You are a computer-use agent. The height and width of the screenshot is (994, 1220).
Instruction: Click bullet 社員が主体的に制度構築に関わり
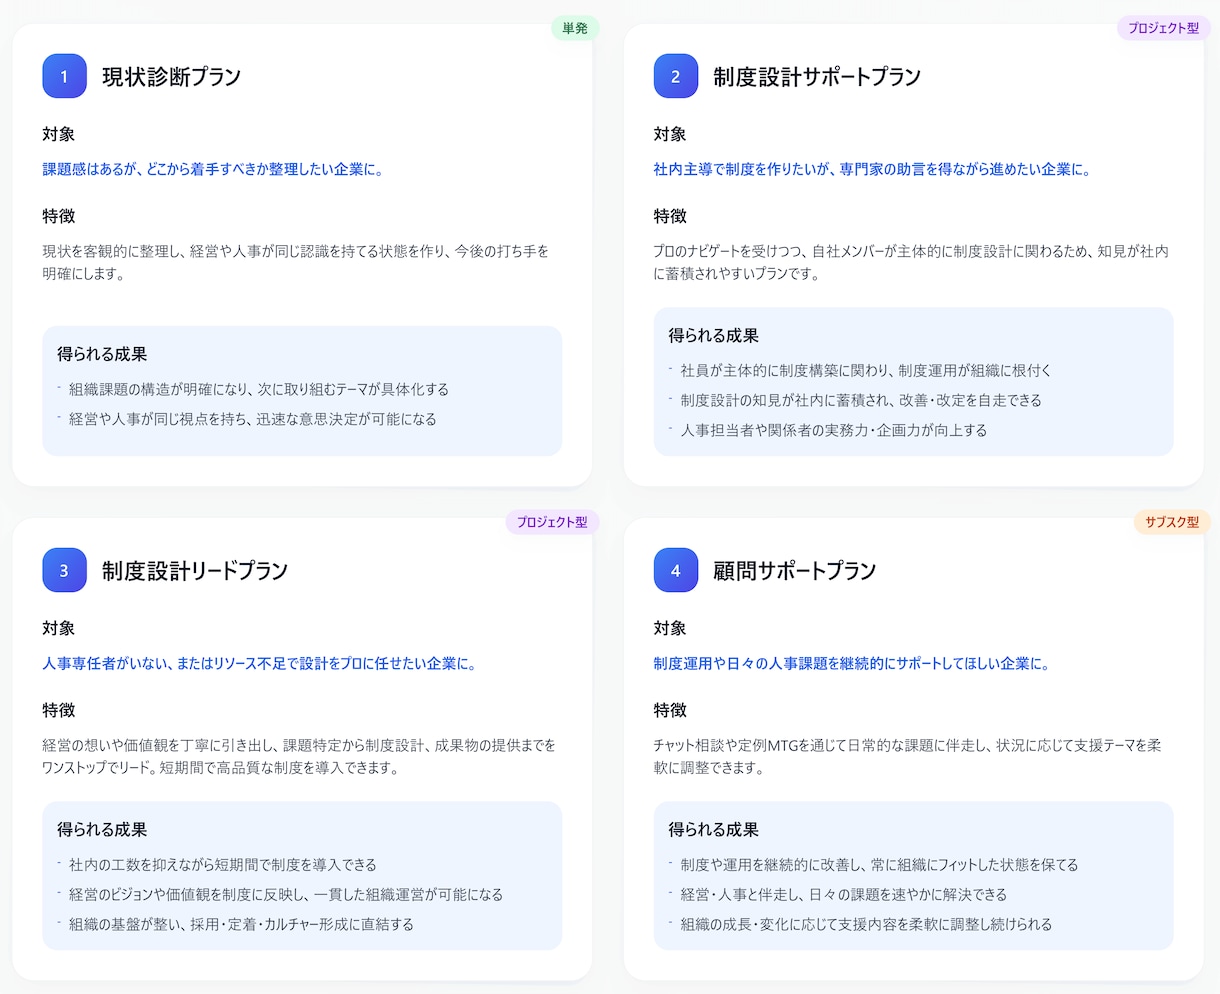pyautogui.click(x=866, y=371)
